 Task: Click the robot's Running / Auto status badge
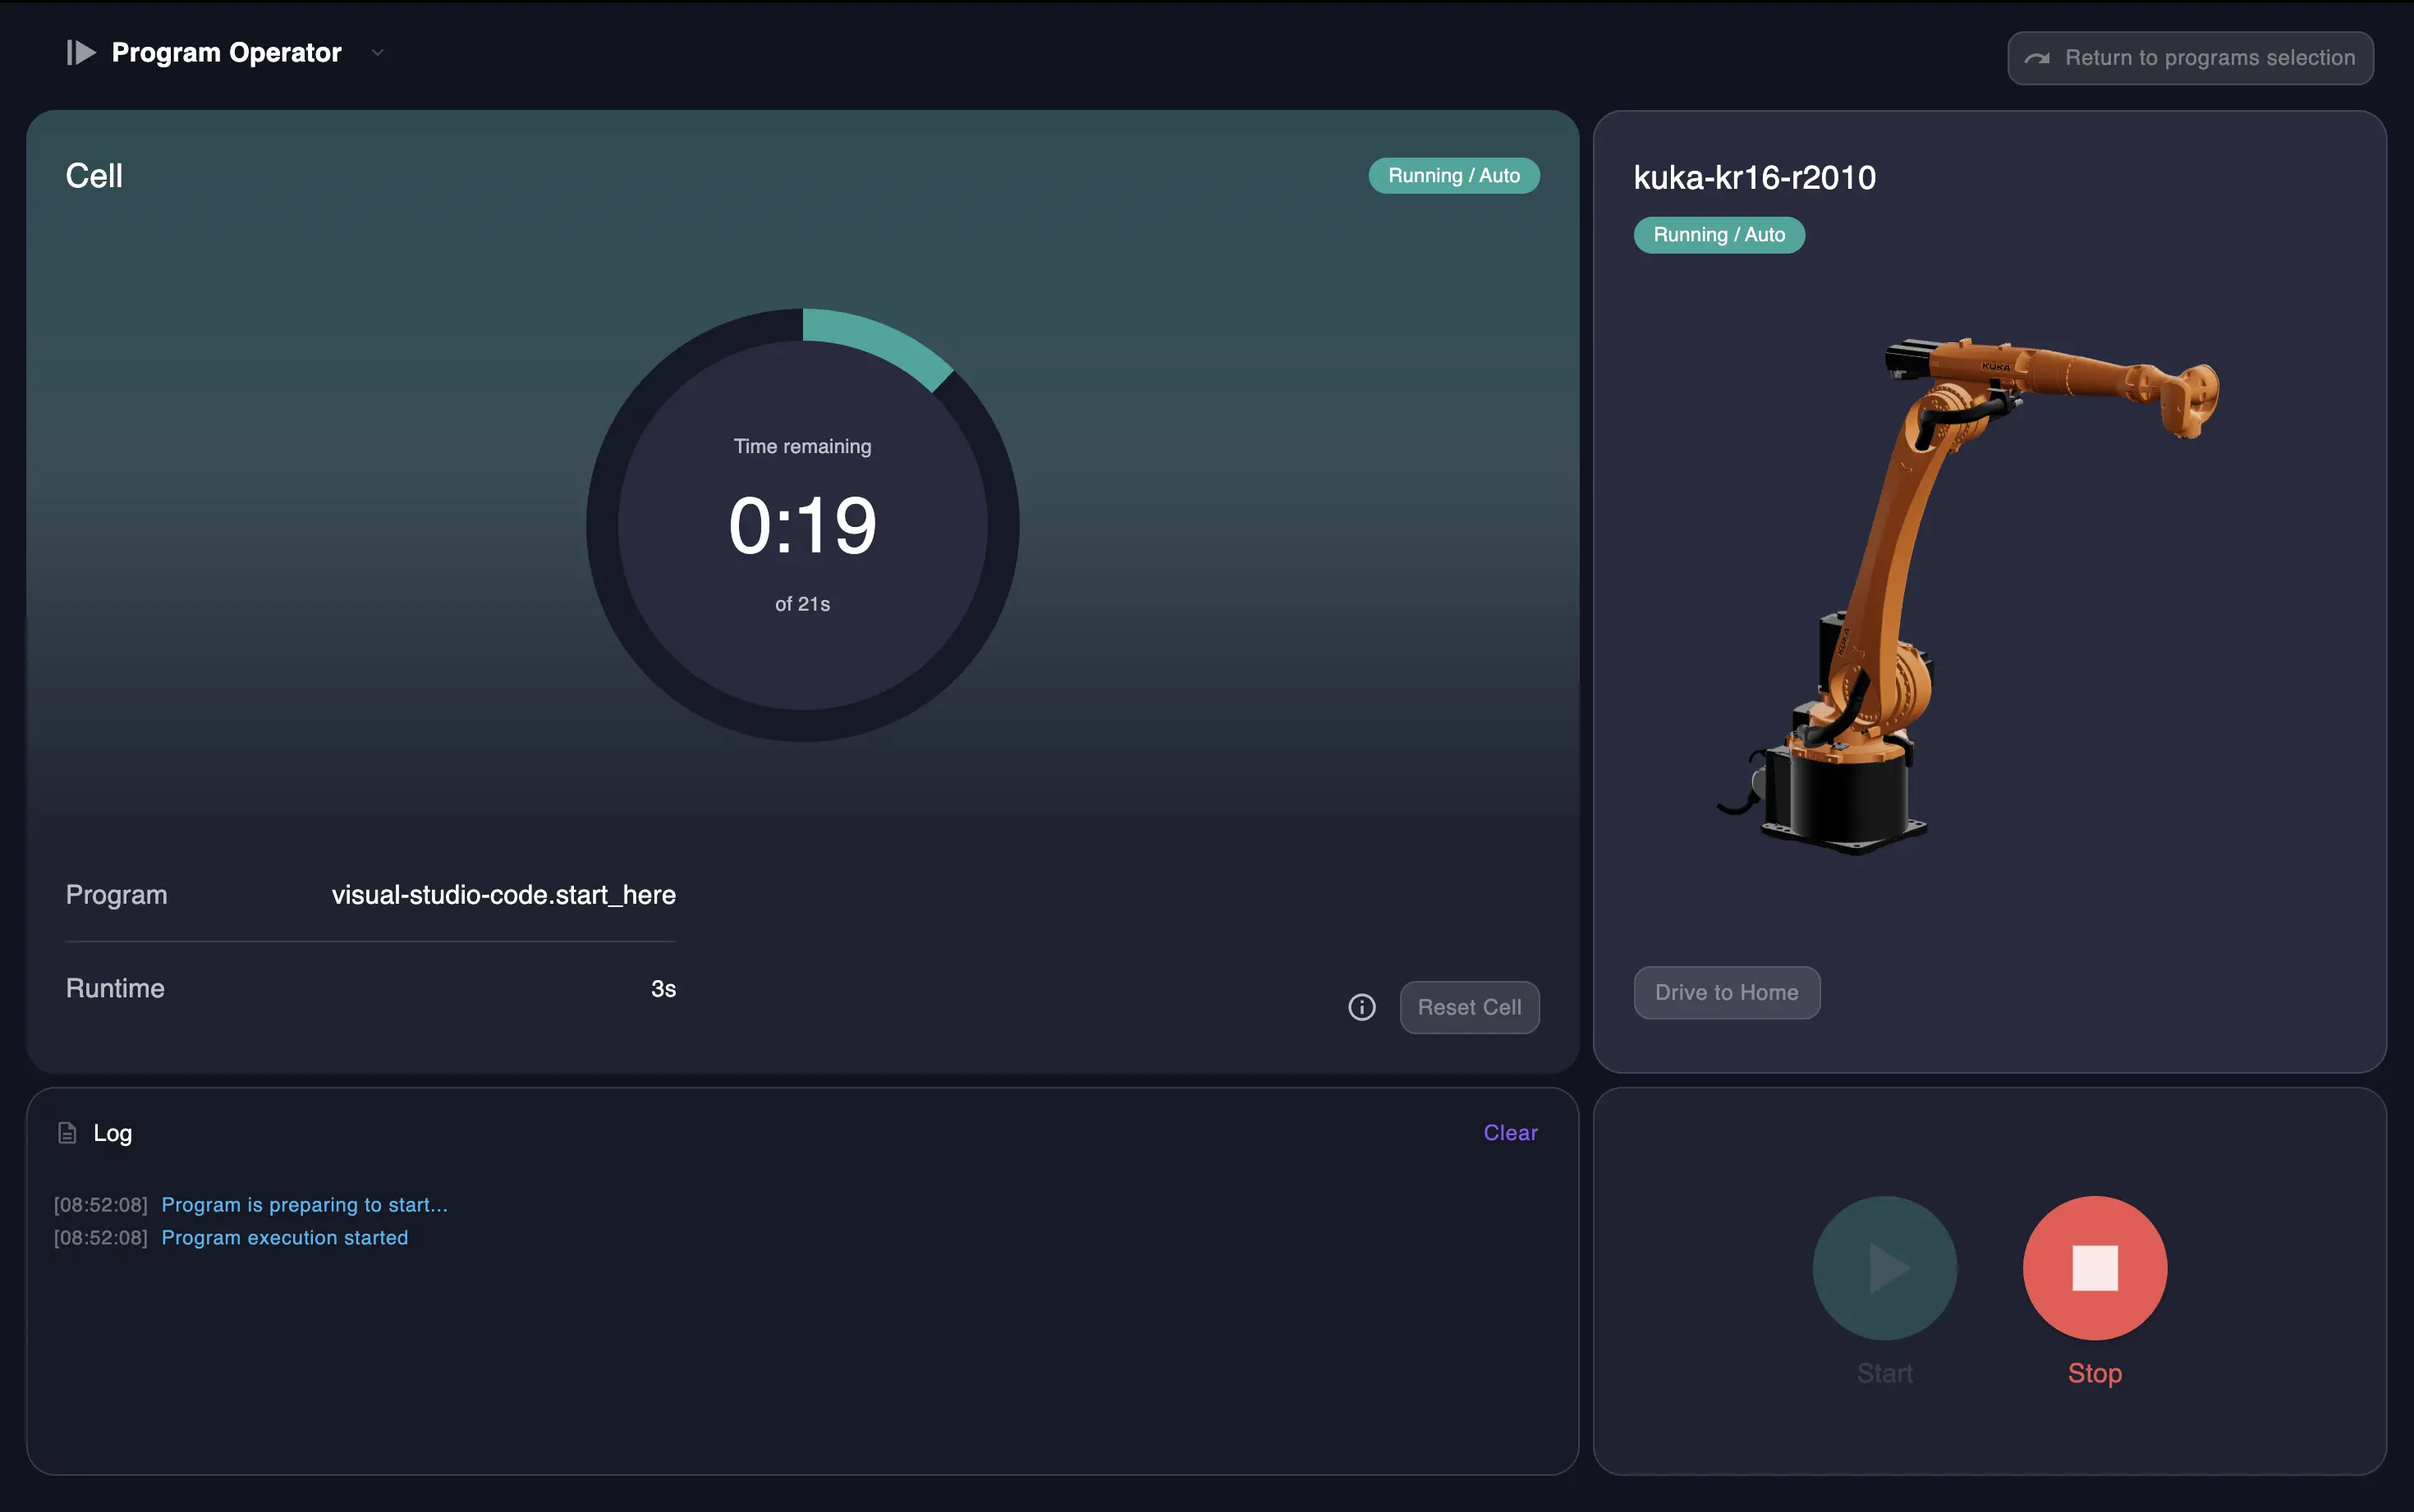click(x=1718, y=234)
